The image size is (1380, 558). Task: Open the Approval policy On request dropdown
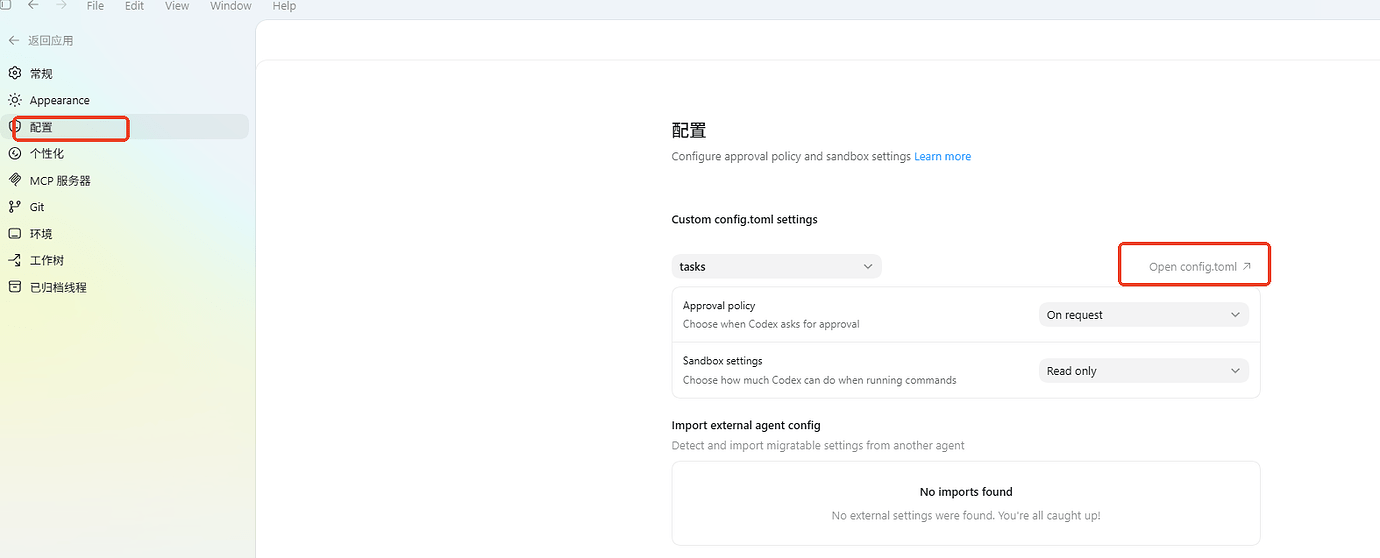1143,315
